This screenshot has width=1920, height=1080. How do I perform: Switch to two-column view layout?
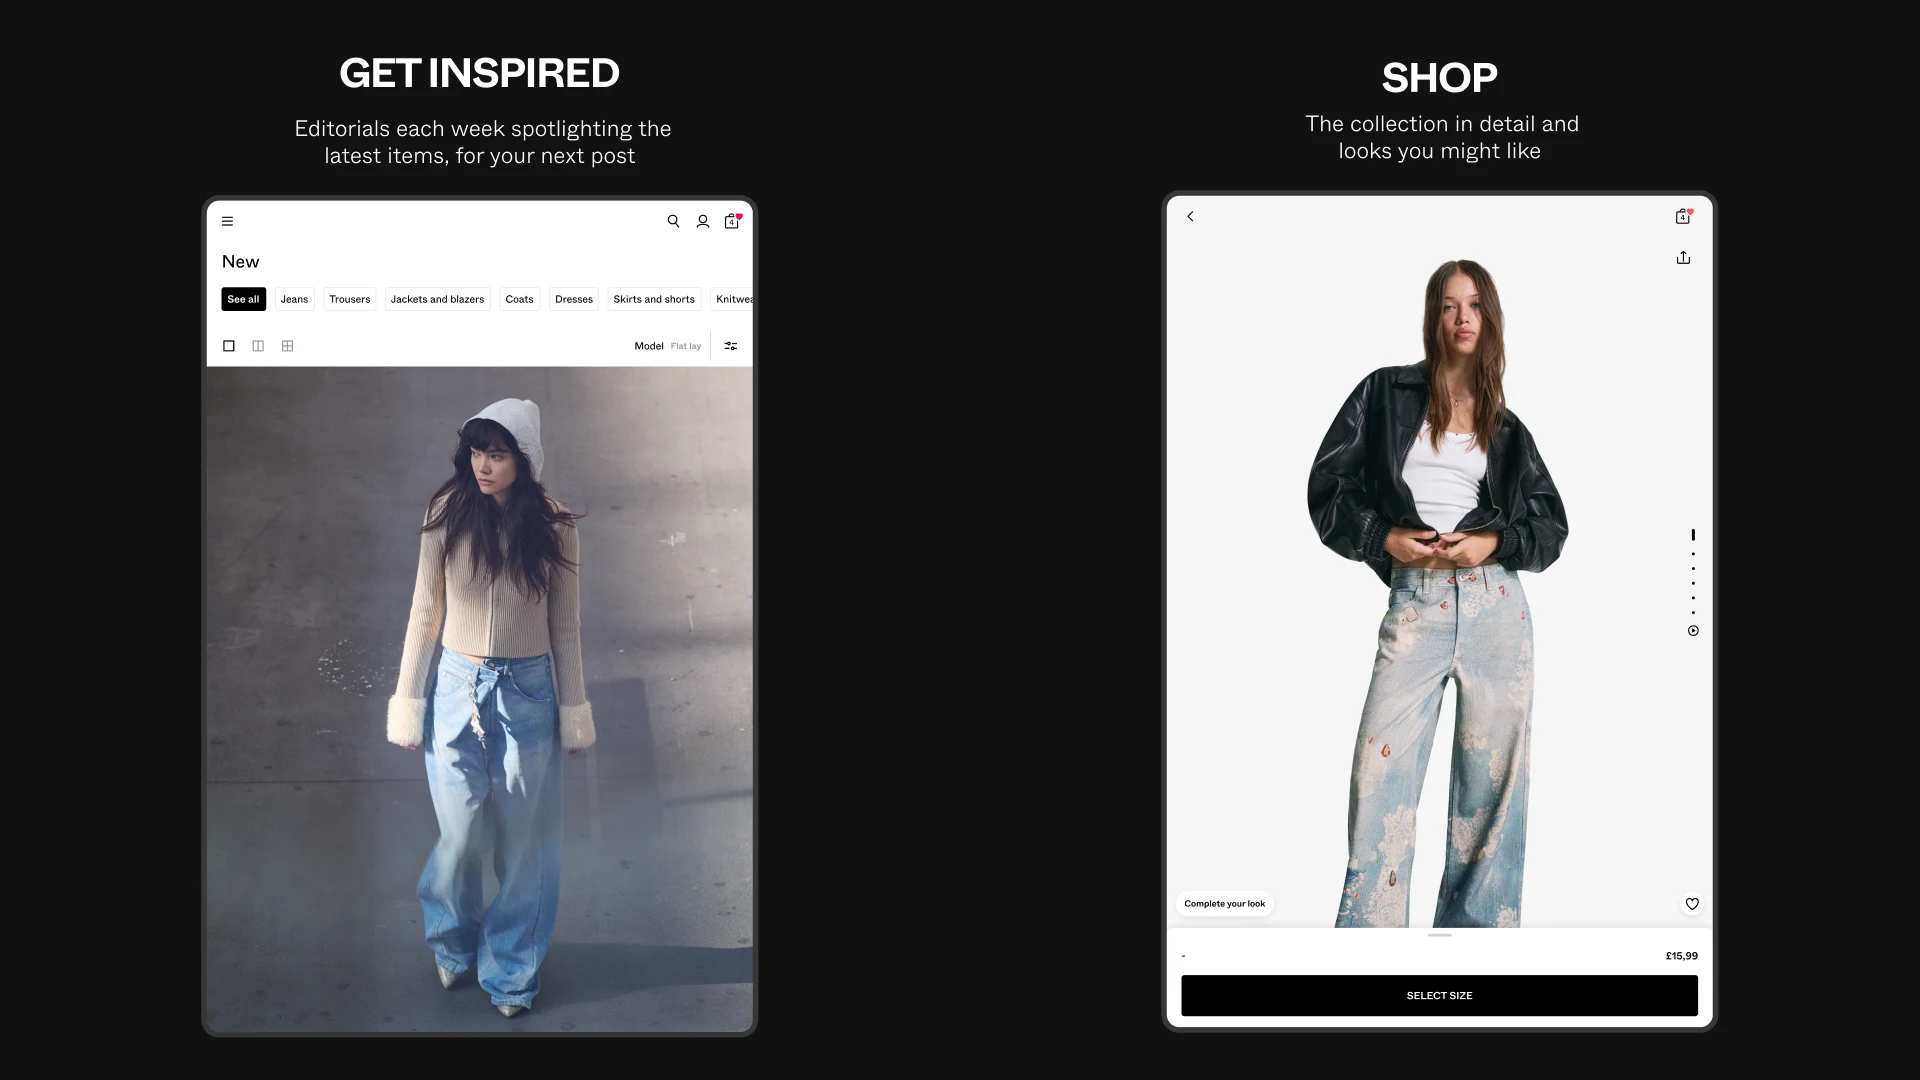click(258, 346)
